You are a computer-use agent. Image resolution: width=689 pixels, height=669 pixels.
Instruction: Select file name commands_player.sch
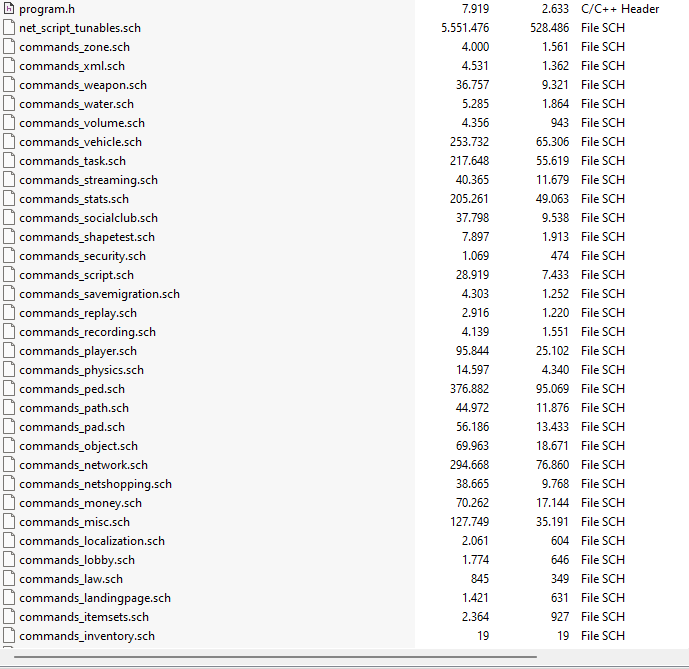pos(78,351)
